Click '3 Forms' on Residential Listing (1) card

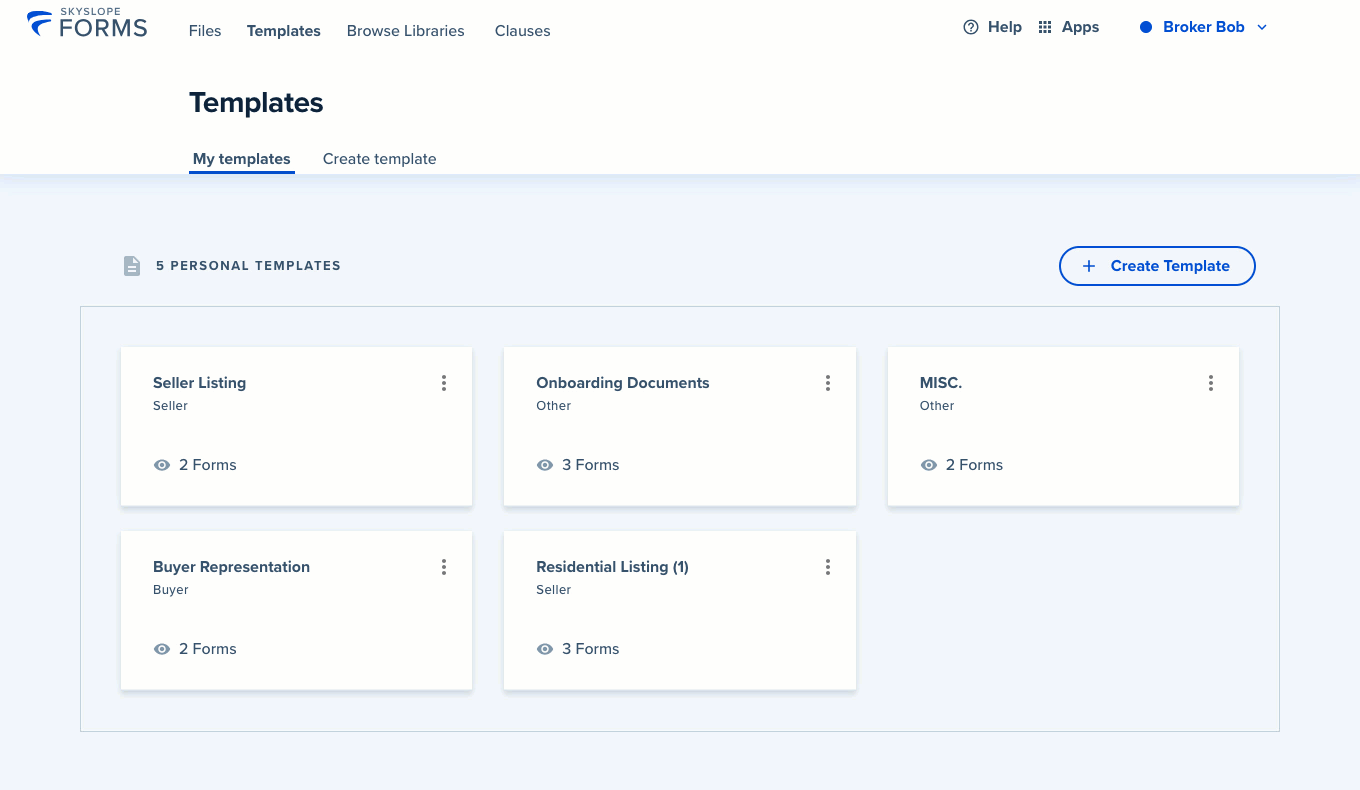(591, 649)
